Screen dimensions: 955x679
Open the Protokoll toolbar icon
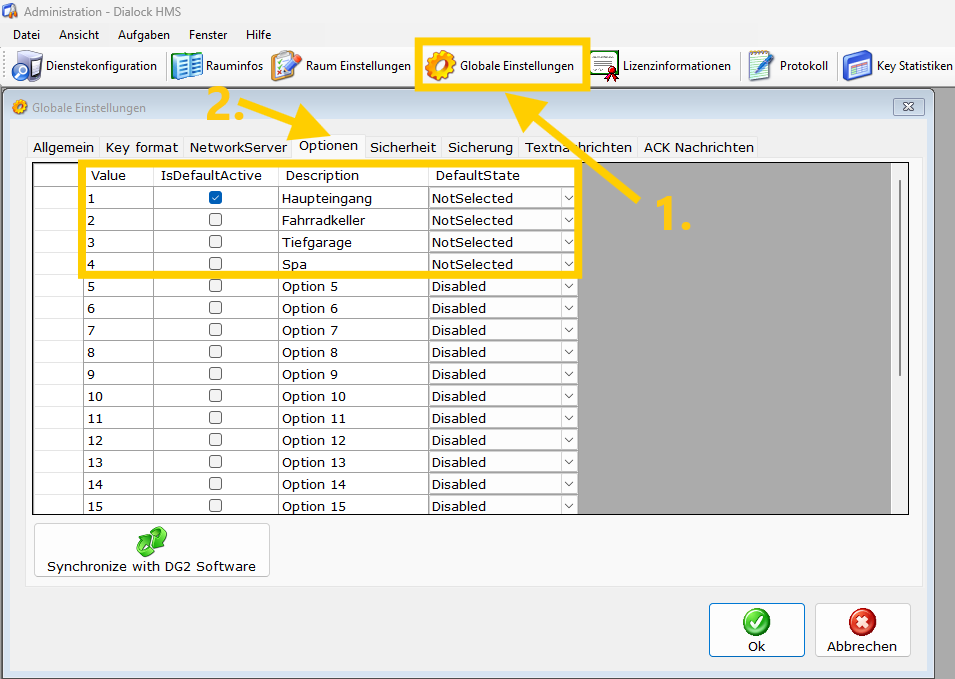tap(761, 66)
